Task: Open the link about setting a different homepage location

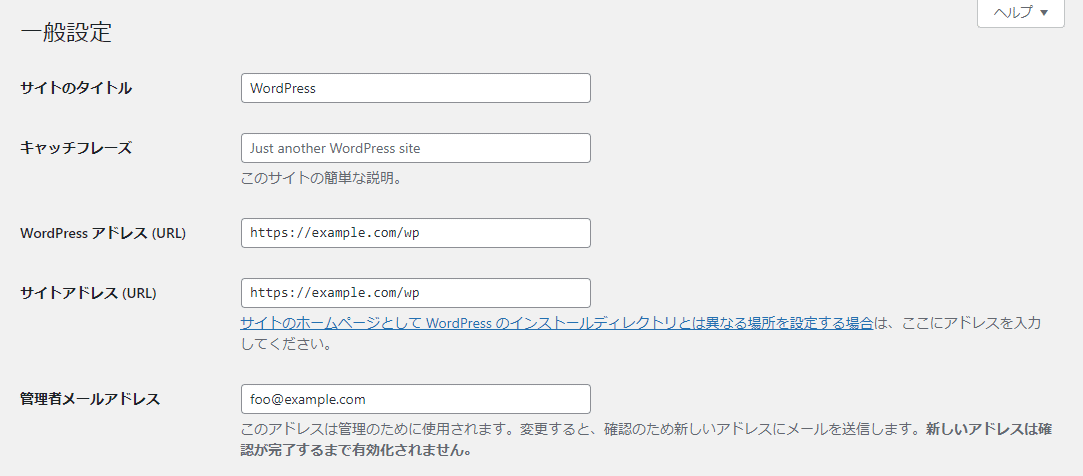Action: click(557, 323)
